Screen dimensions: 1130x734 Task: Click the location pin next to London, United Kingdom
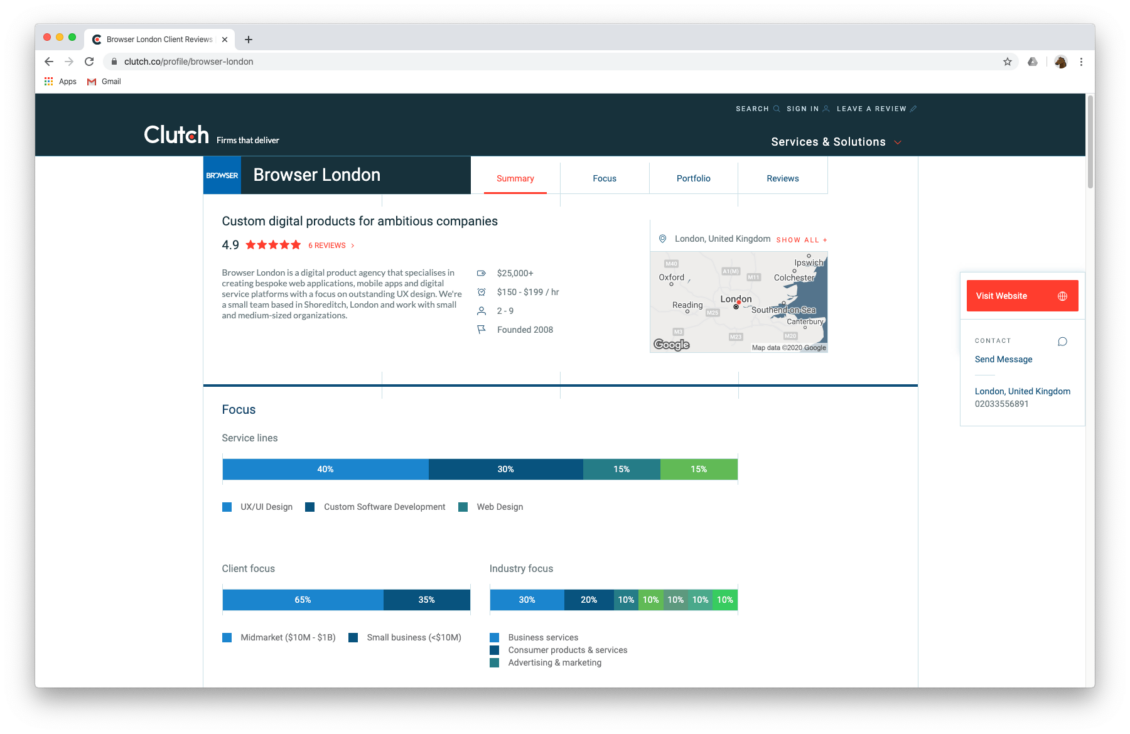coord(662,239)
